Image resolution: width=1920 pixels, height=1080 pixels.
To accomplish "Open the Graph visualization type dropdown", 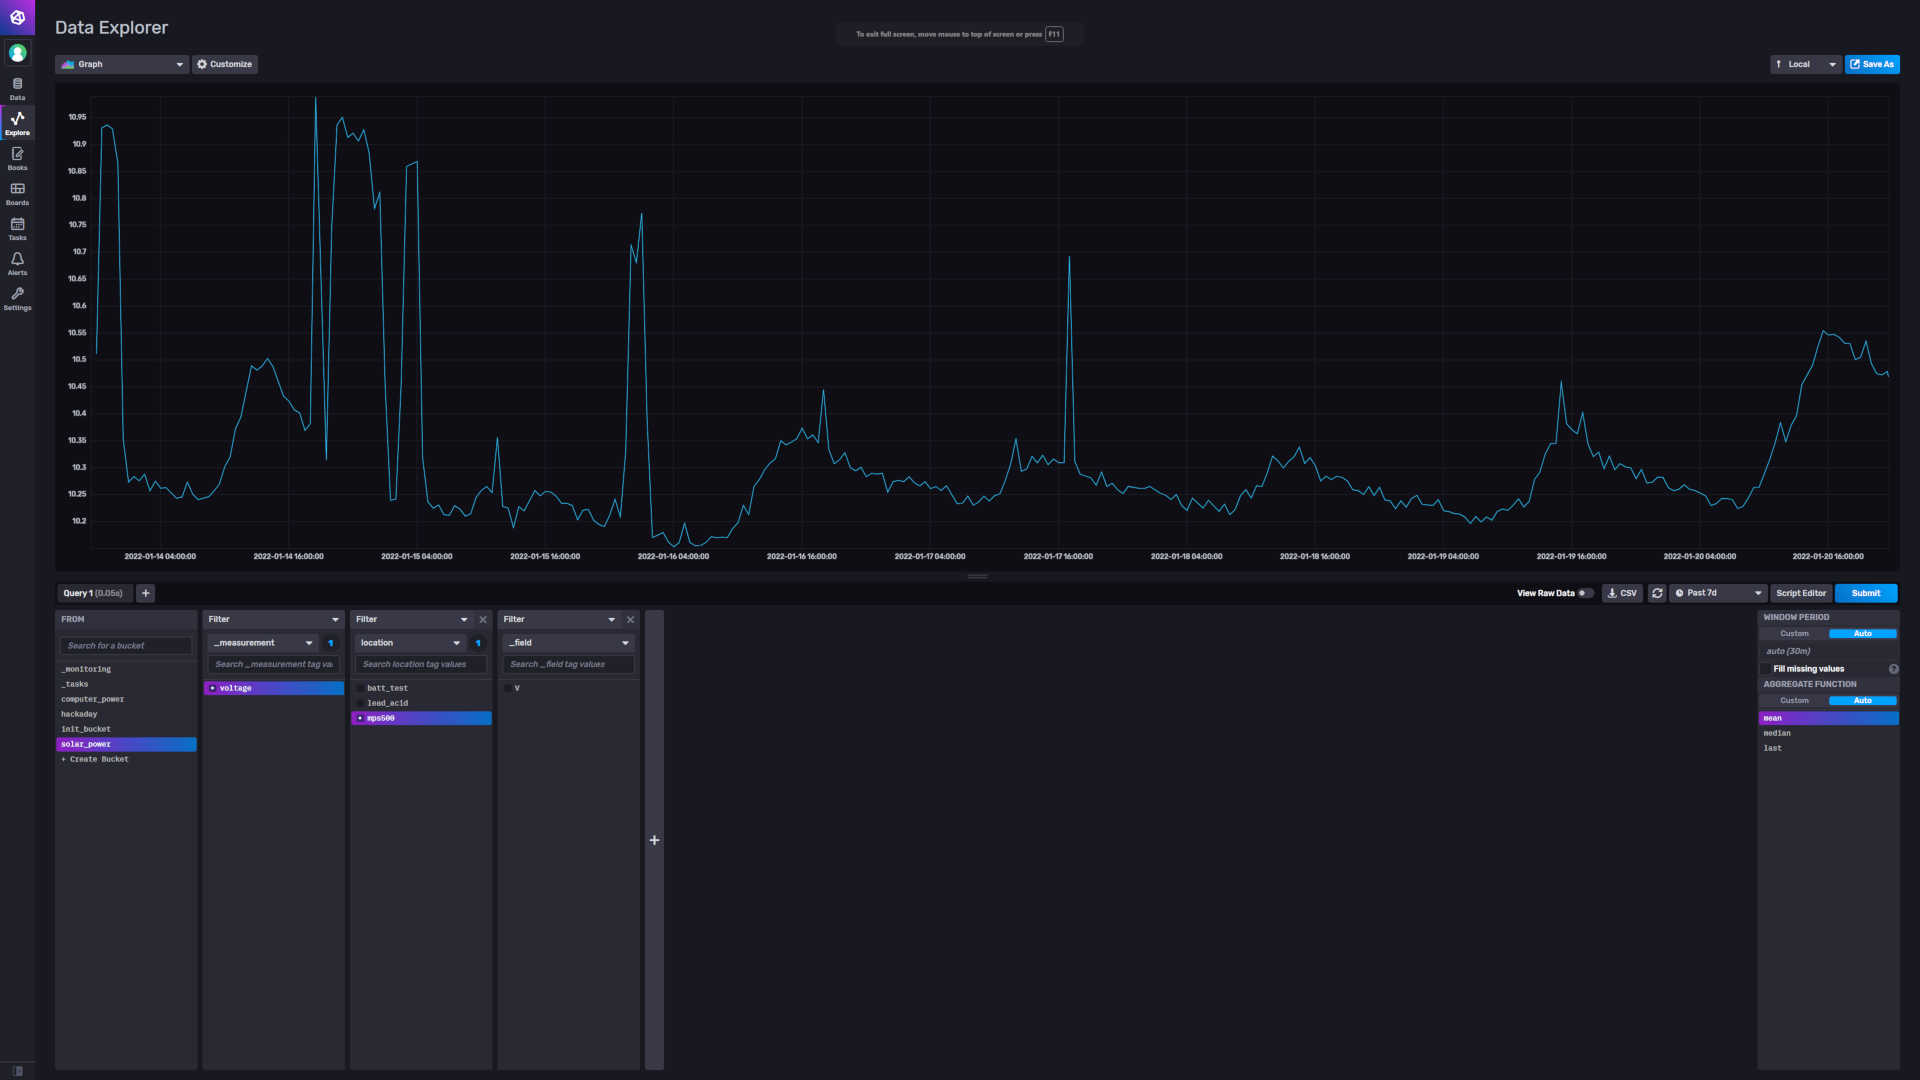I will (x=122, y=64).
